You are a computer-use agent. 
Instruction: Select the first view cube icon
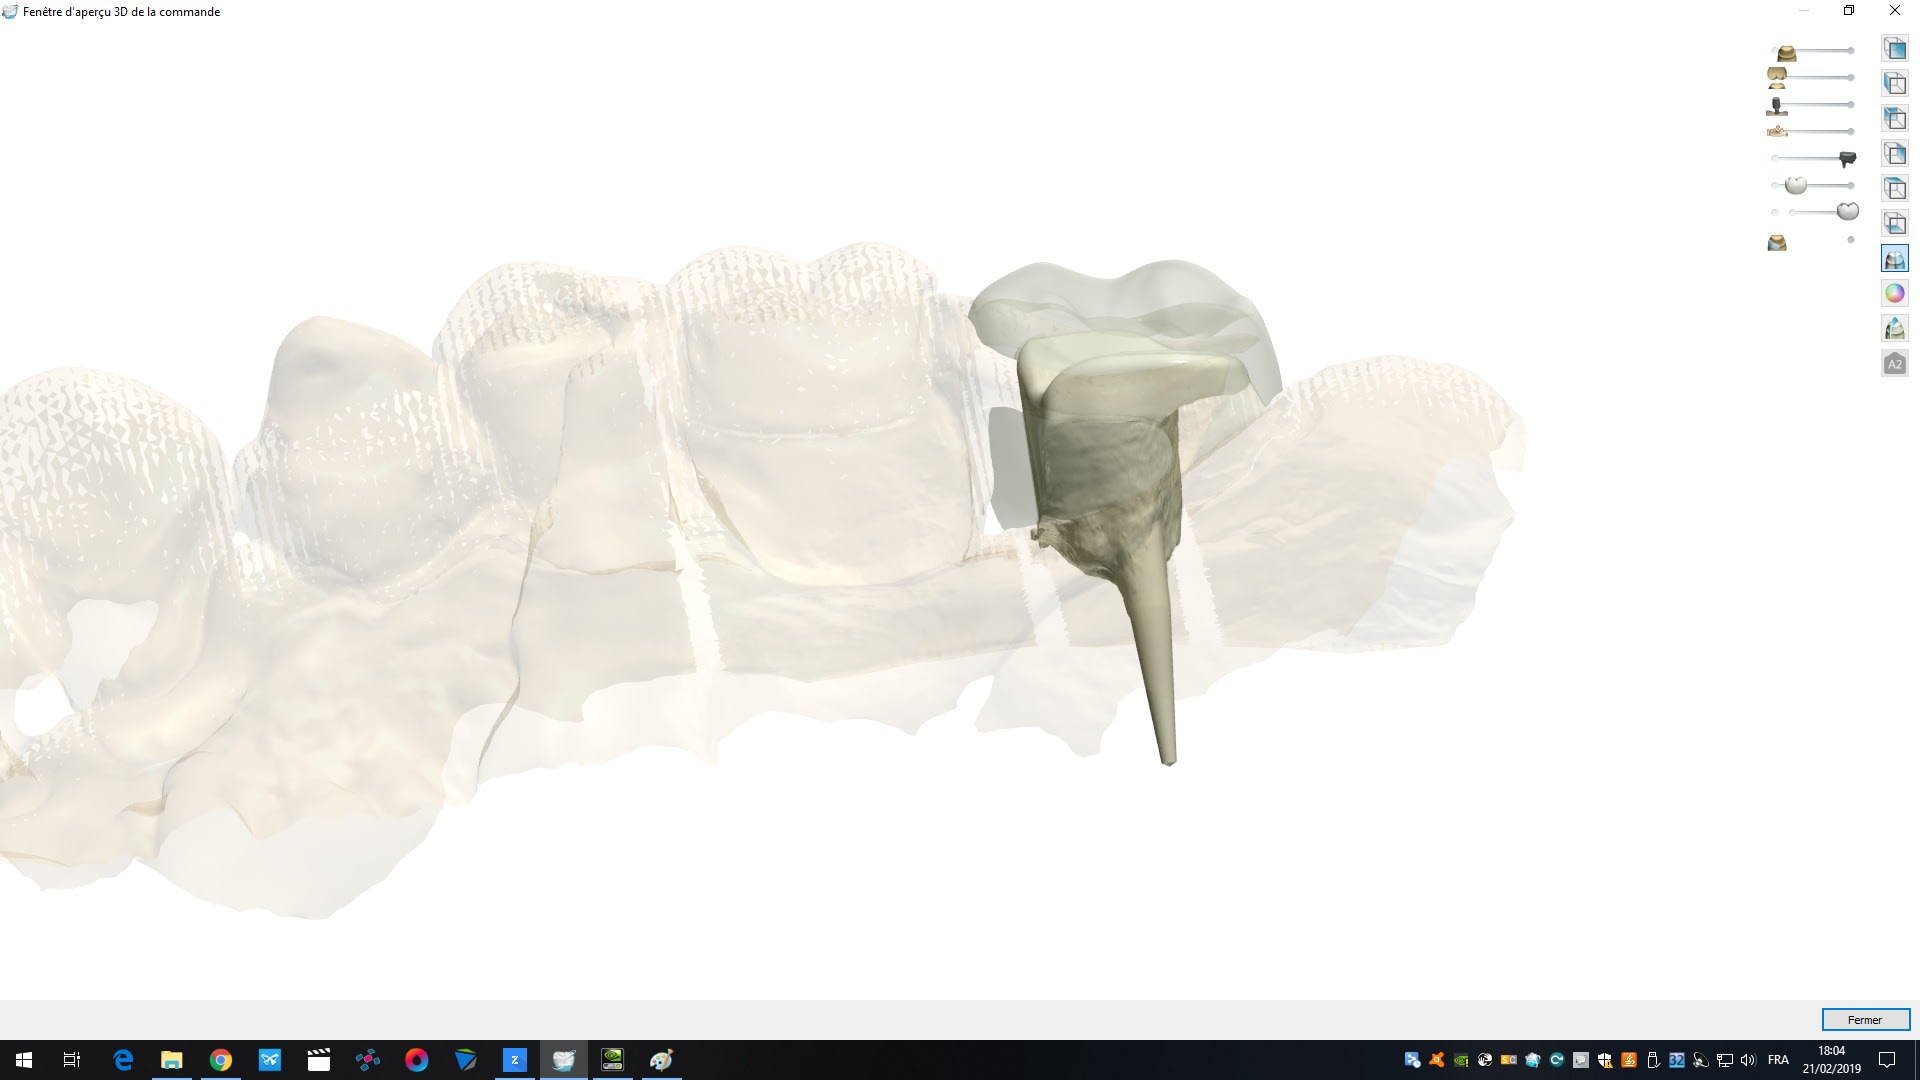coord(1894,48)
